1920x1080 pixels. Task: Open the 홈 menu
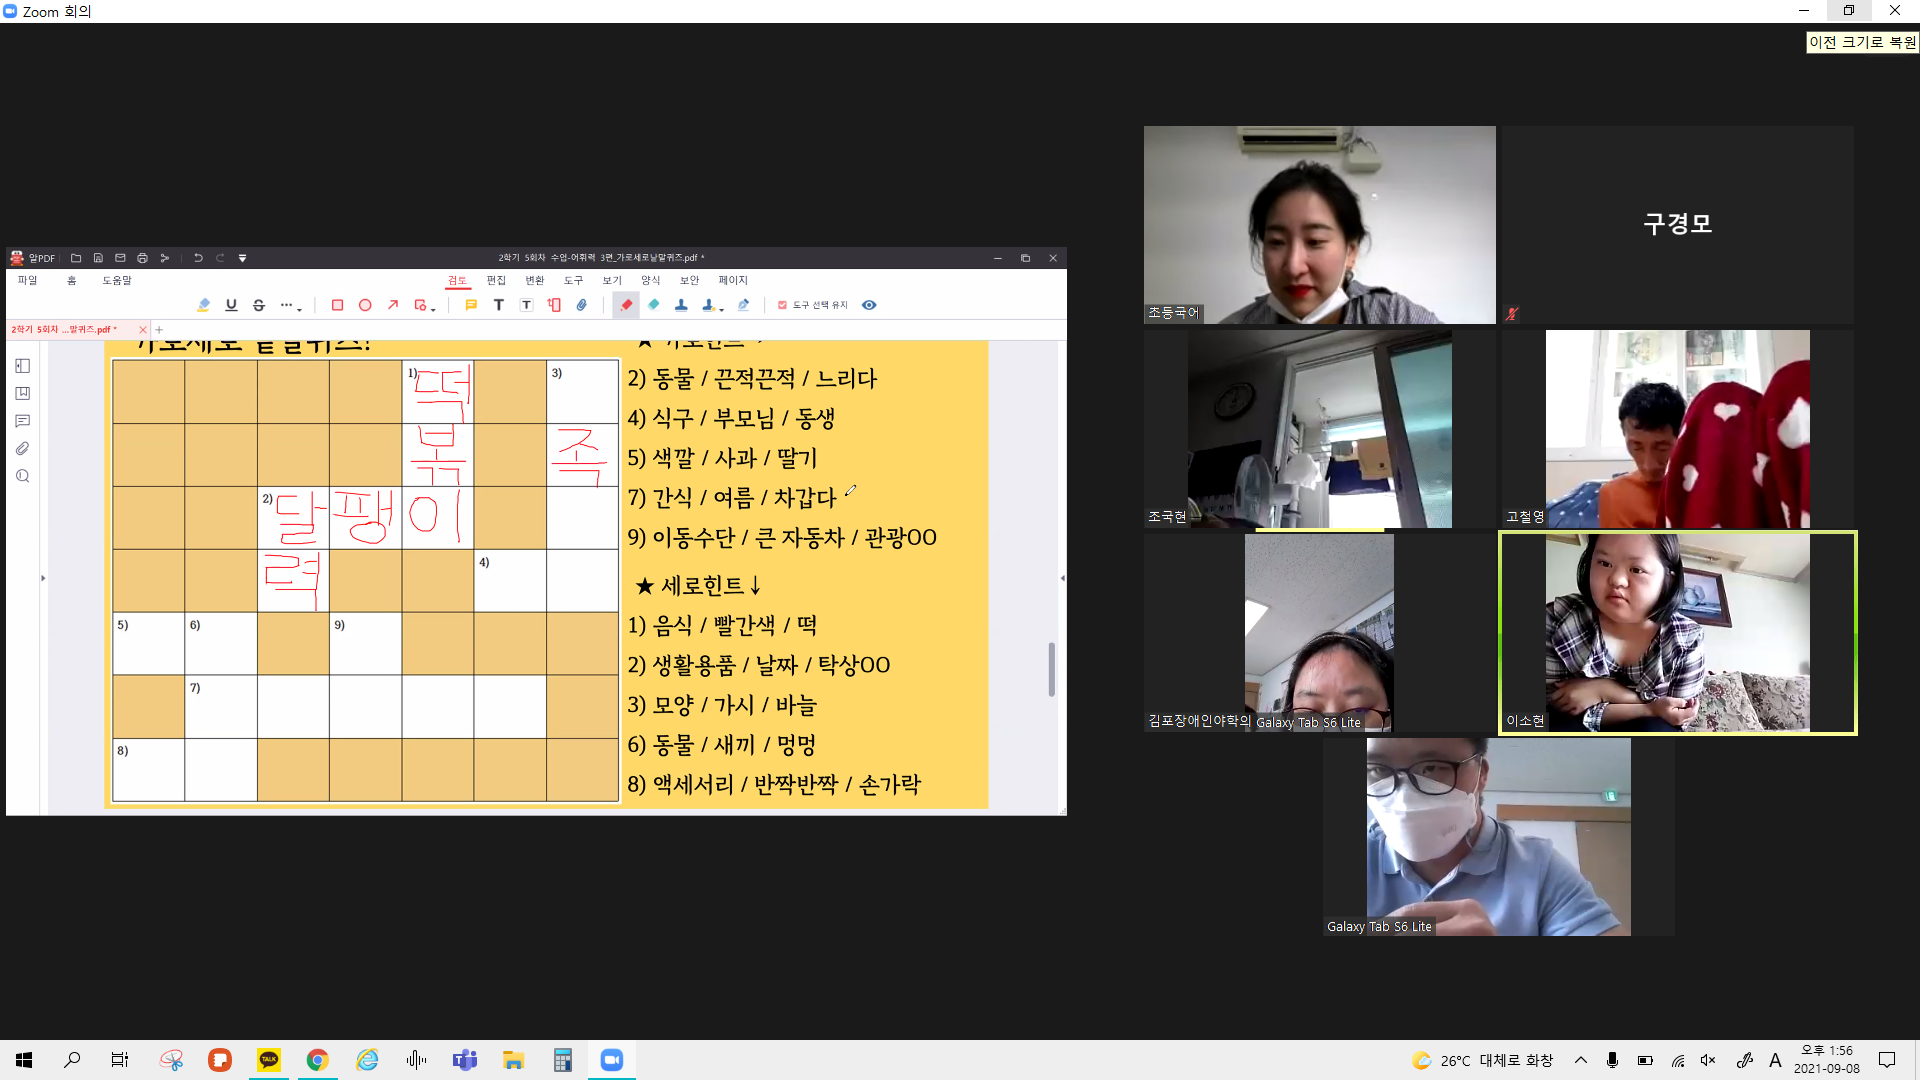(72, 281)
